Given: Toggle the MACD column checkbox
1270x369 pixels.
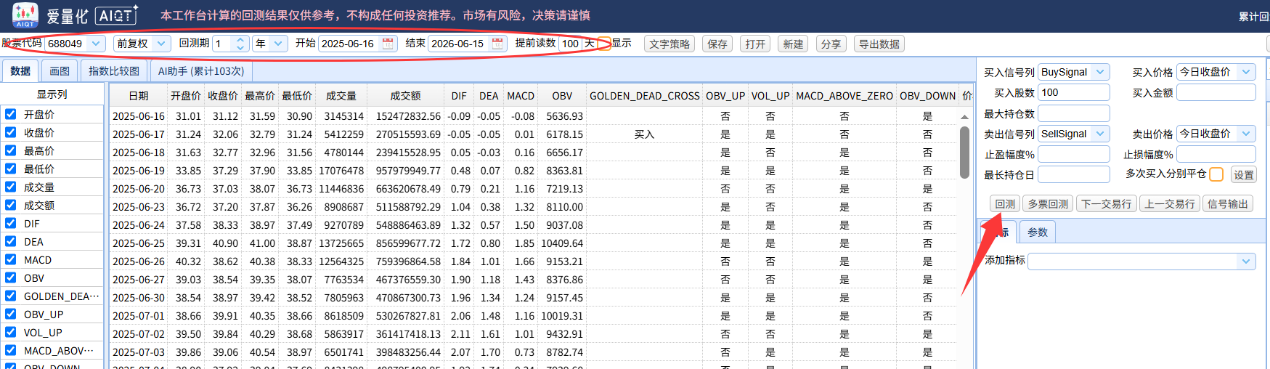Looking at the screenshot, I should pyautogui.click(x=11, y=260).
